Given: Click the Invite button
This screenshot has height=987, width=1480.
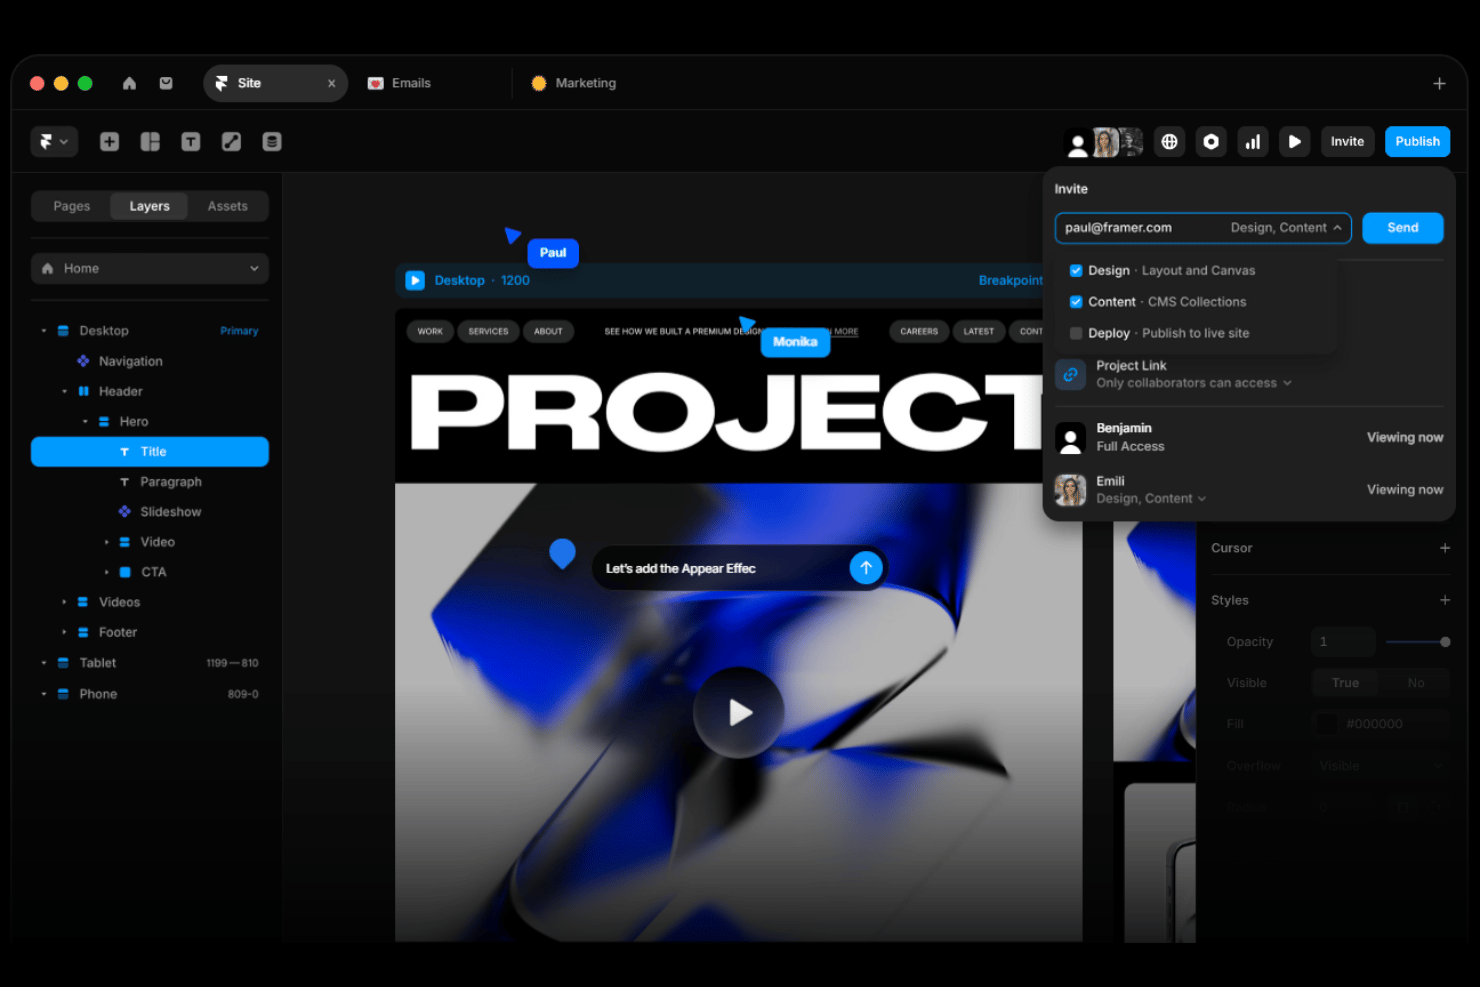Looking at the screenshot, I should tap(1347, 142).
